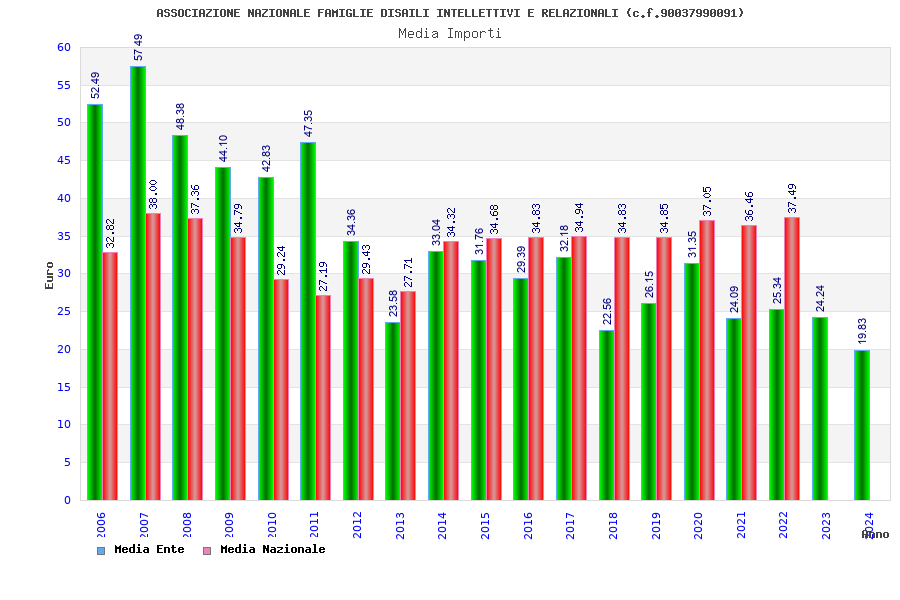Click the Media Nazionale pink legend swatch
Screen dimensions: 900x600
pos(207,551)
